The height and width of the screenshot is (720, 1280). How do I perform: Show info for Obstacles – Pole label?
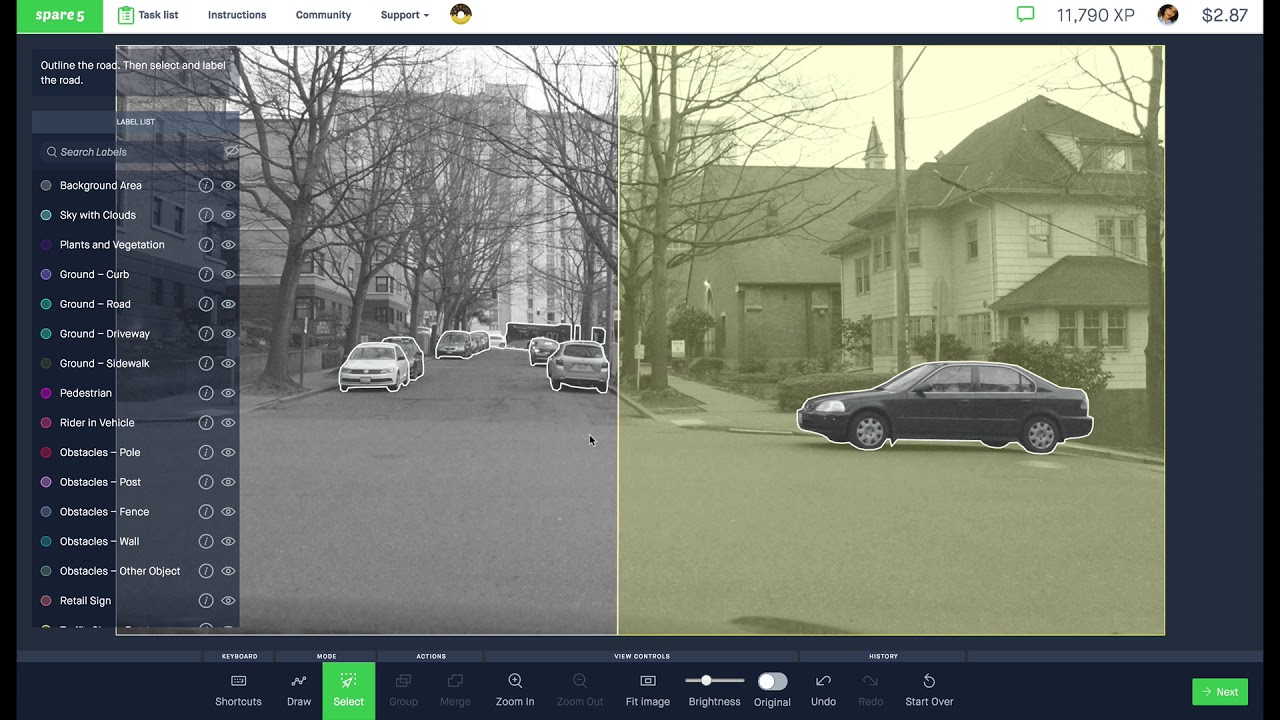[206, 452]
